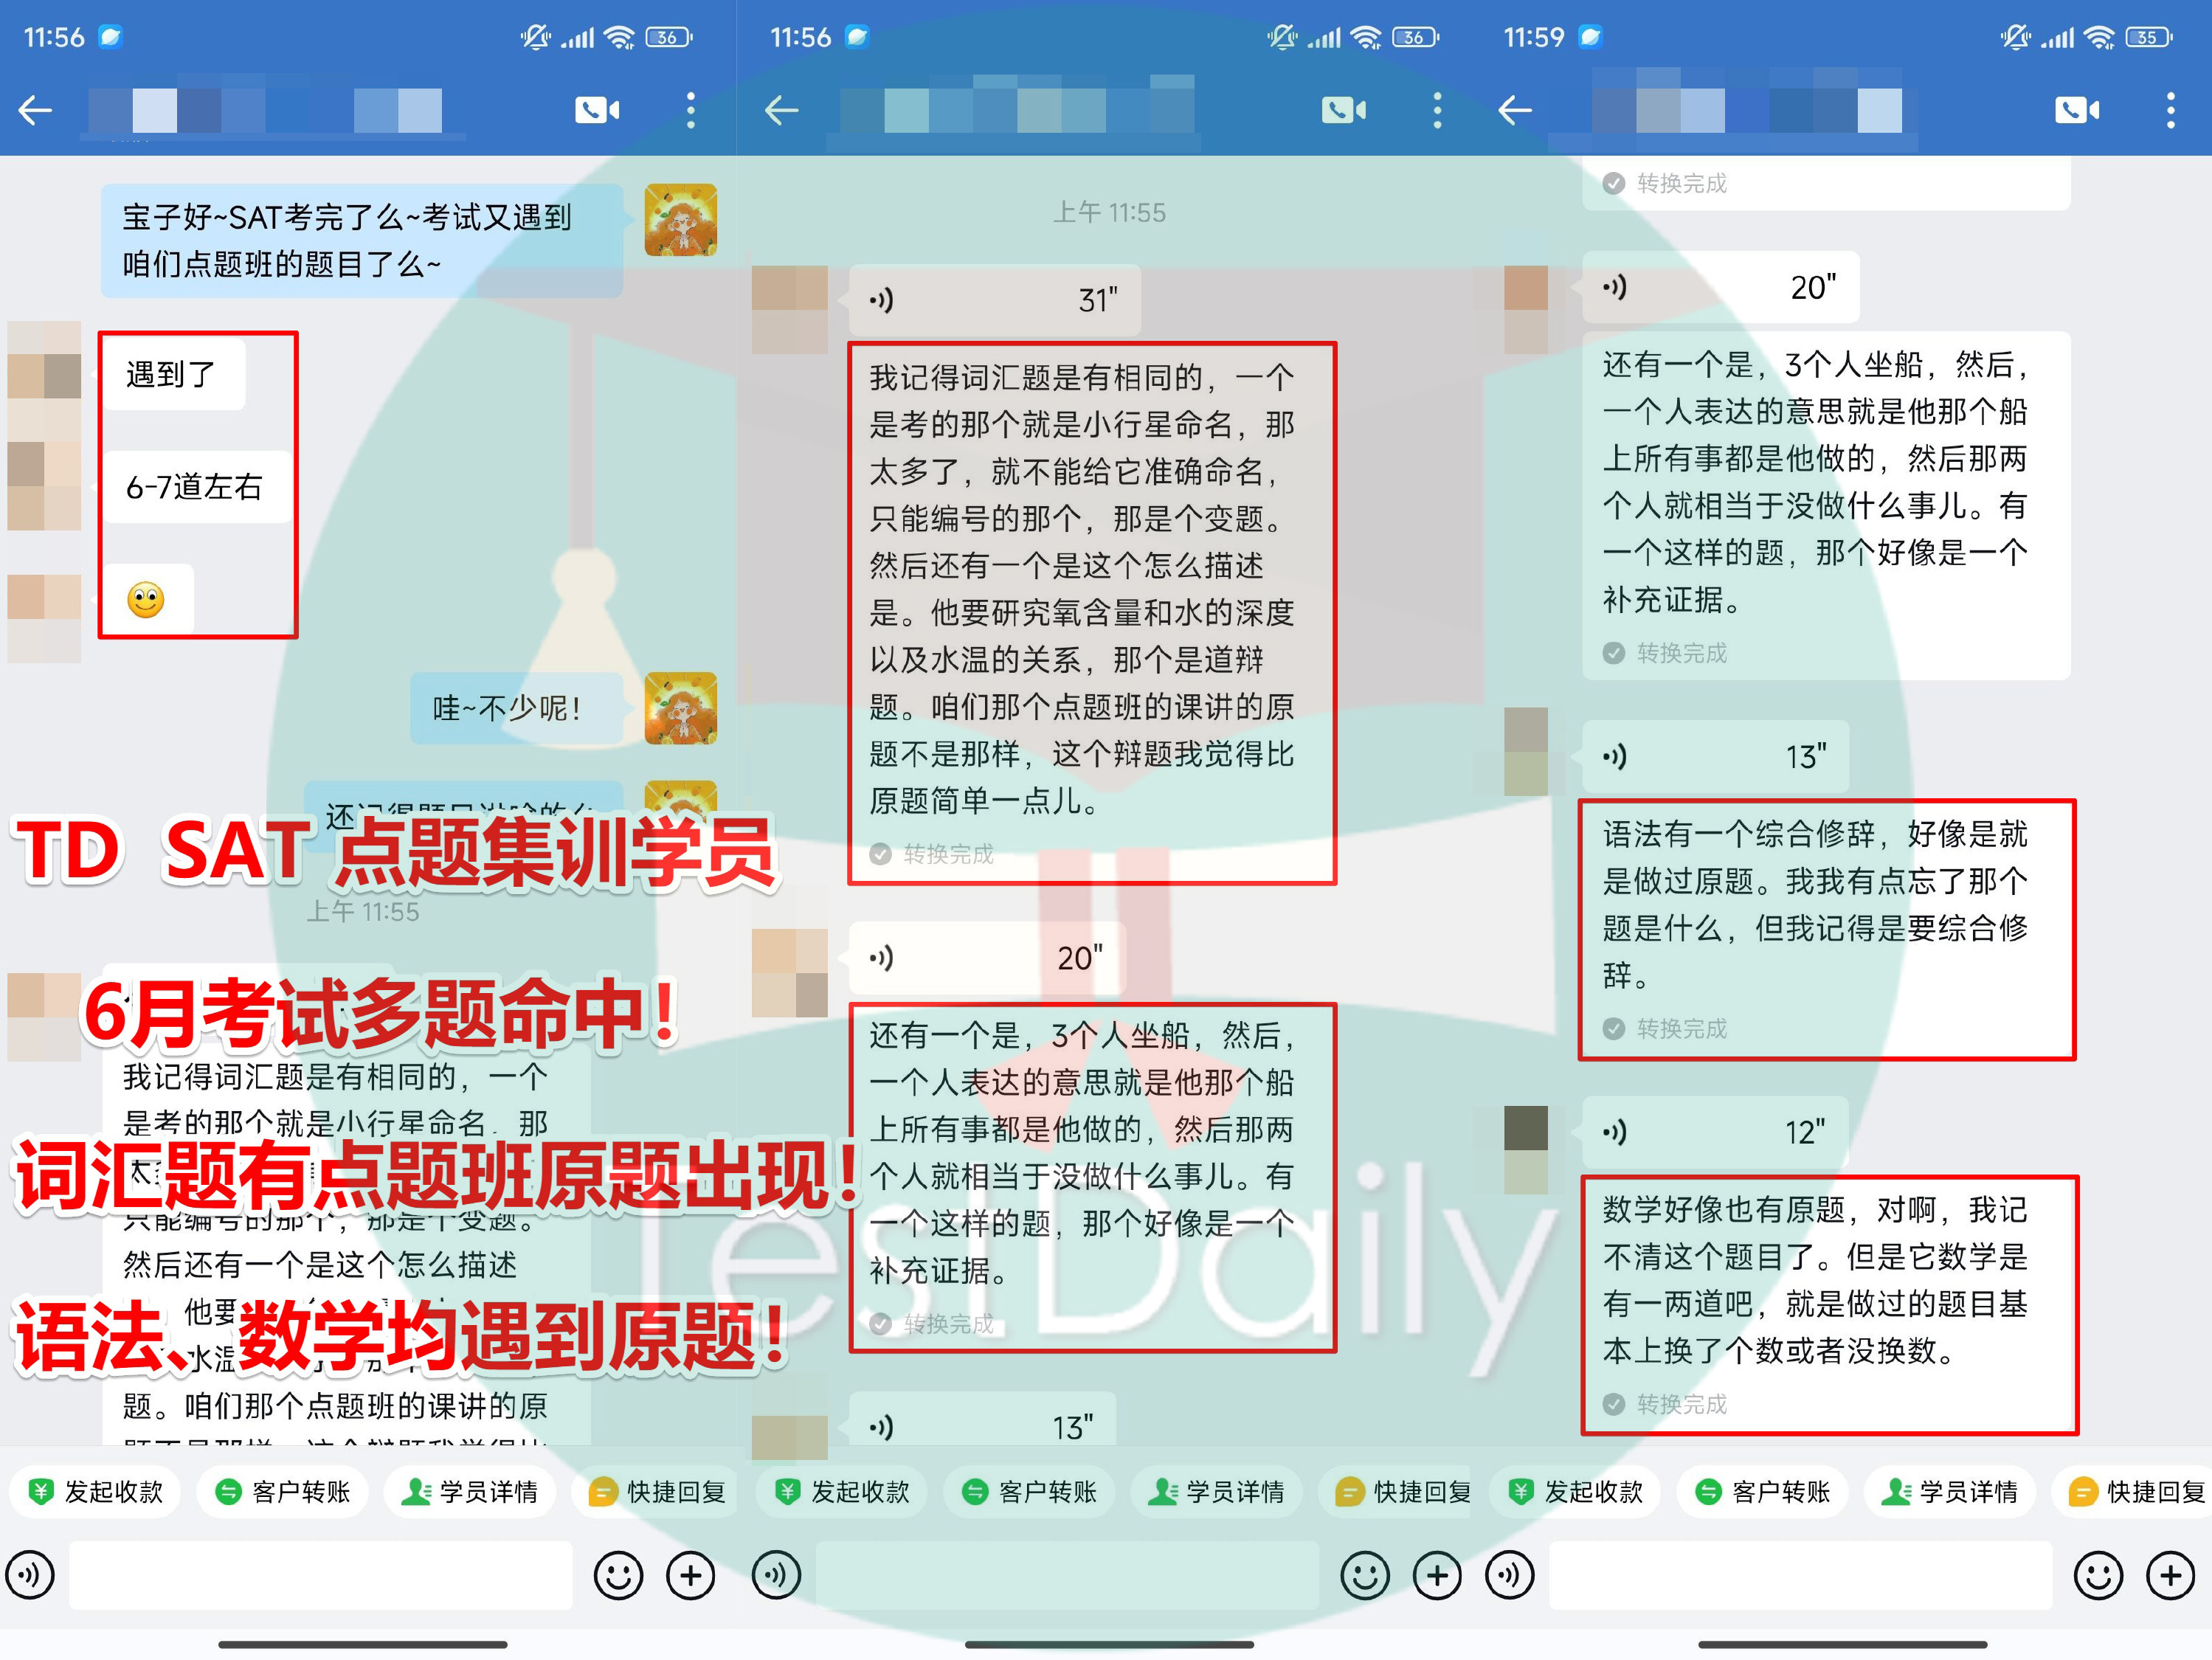Tap the plus attachment icon in the left chat
Screen dimensions: 2212x1660
coord(691,1575)
